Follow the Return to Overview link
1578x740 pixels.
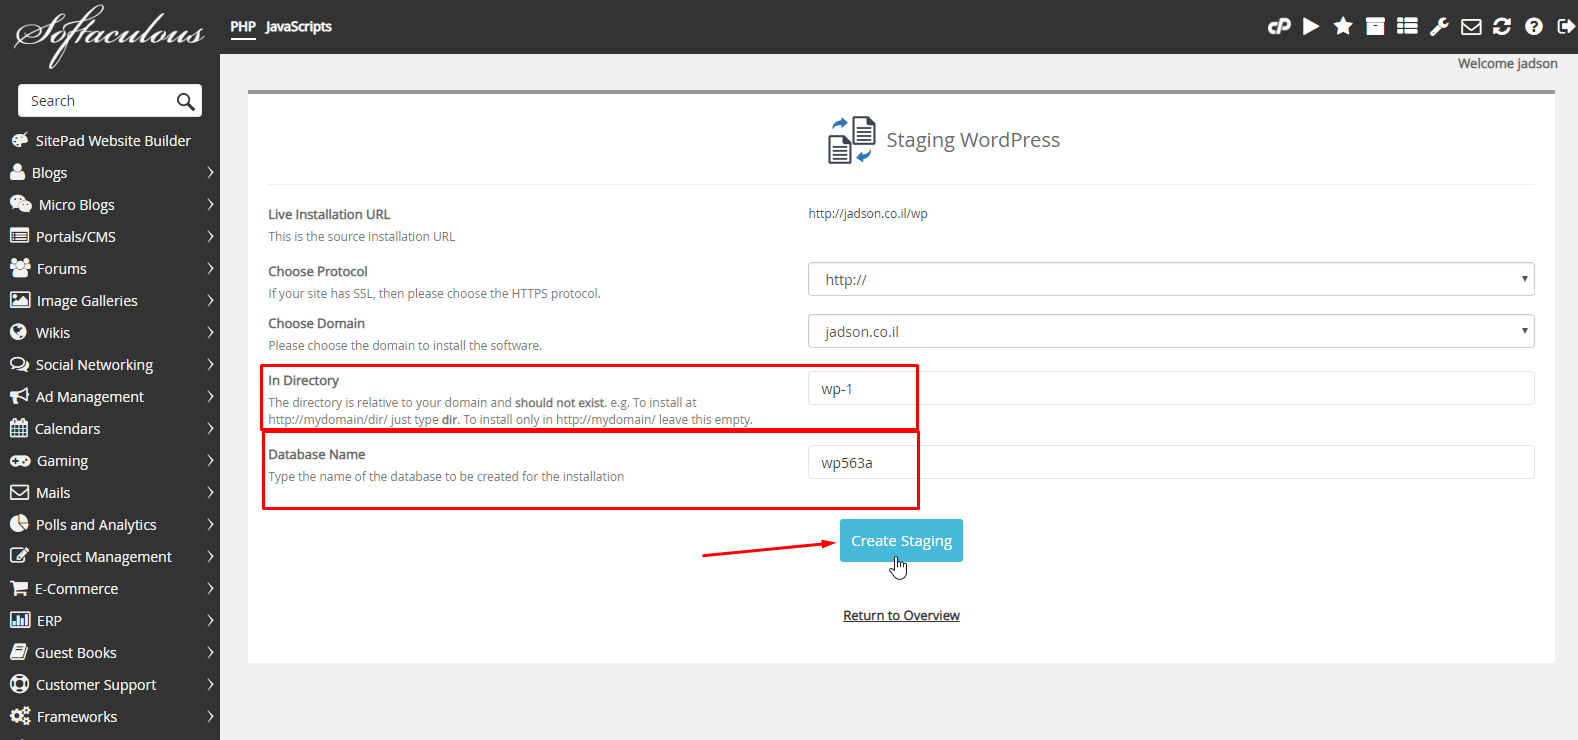(901, 615)
